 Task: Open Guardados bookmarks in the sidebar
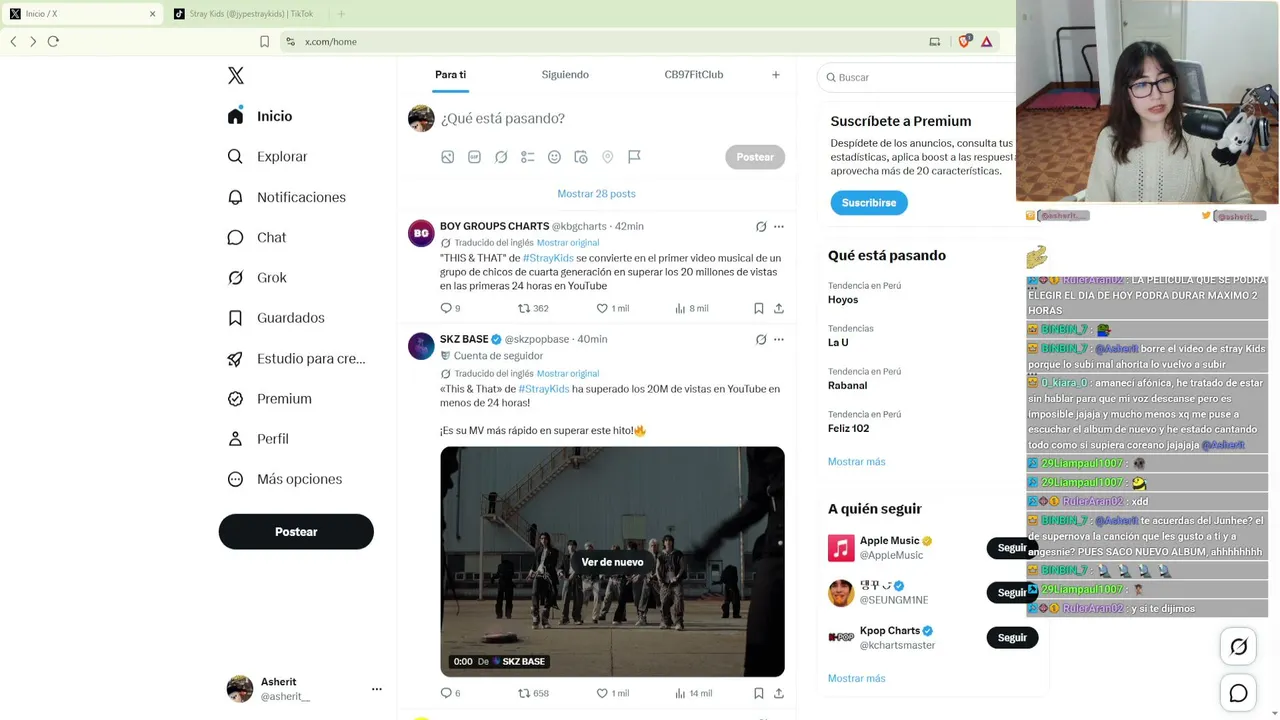point(276,318)
